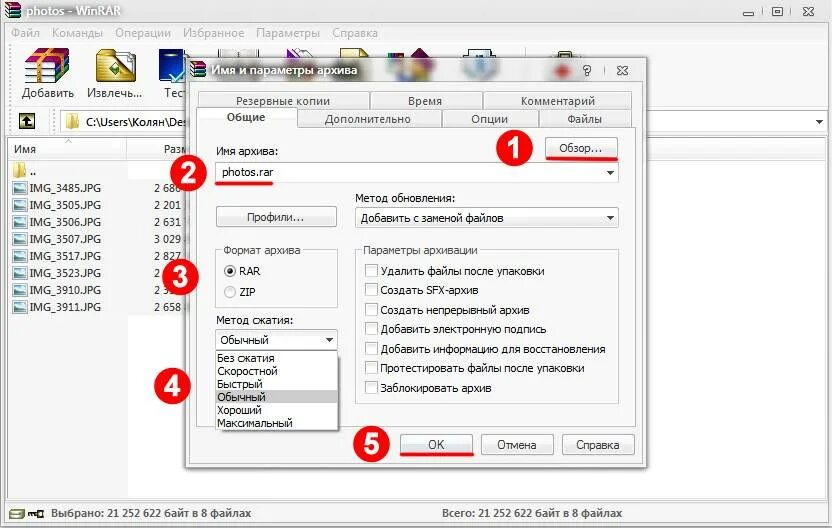Choose Без сжатия compression method
This screenshot has width=832, height=528.
[x=276, y=358]
